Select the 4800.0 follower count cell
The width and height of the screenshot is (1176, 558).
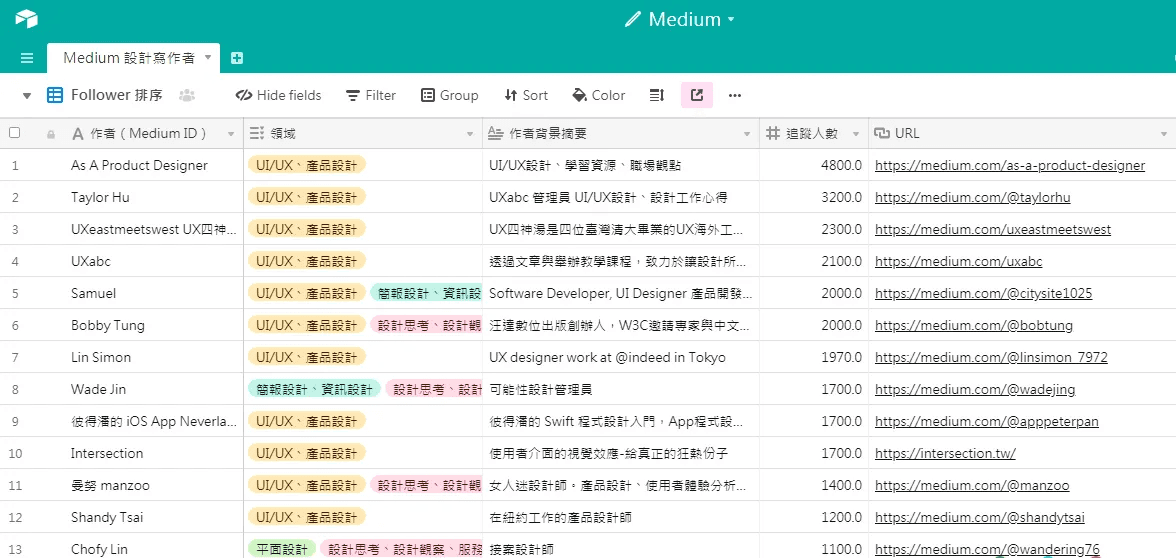pos(814,165)
